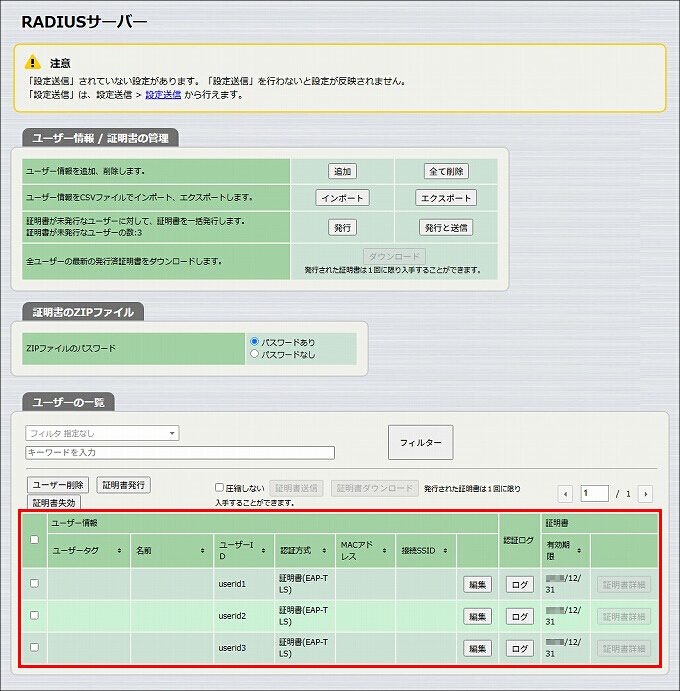680x691 pixels.
Task: Click 証明書詳細 button for userid1
Action: (x=624, y=585)
